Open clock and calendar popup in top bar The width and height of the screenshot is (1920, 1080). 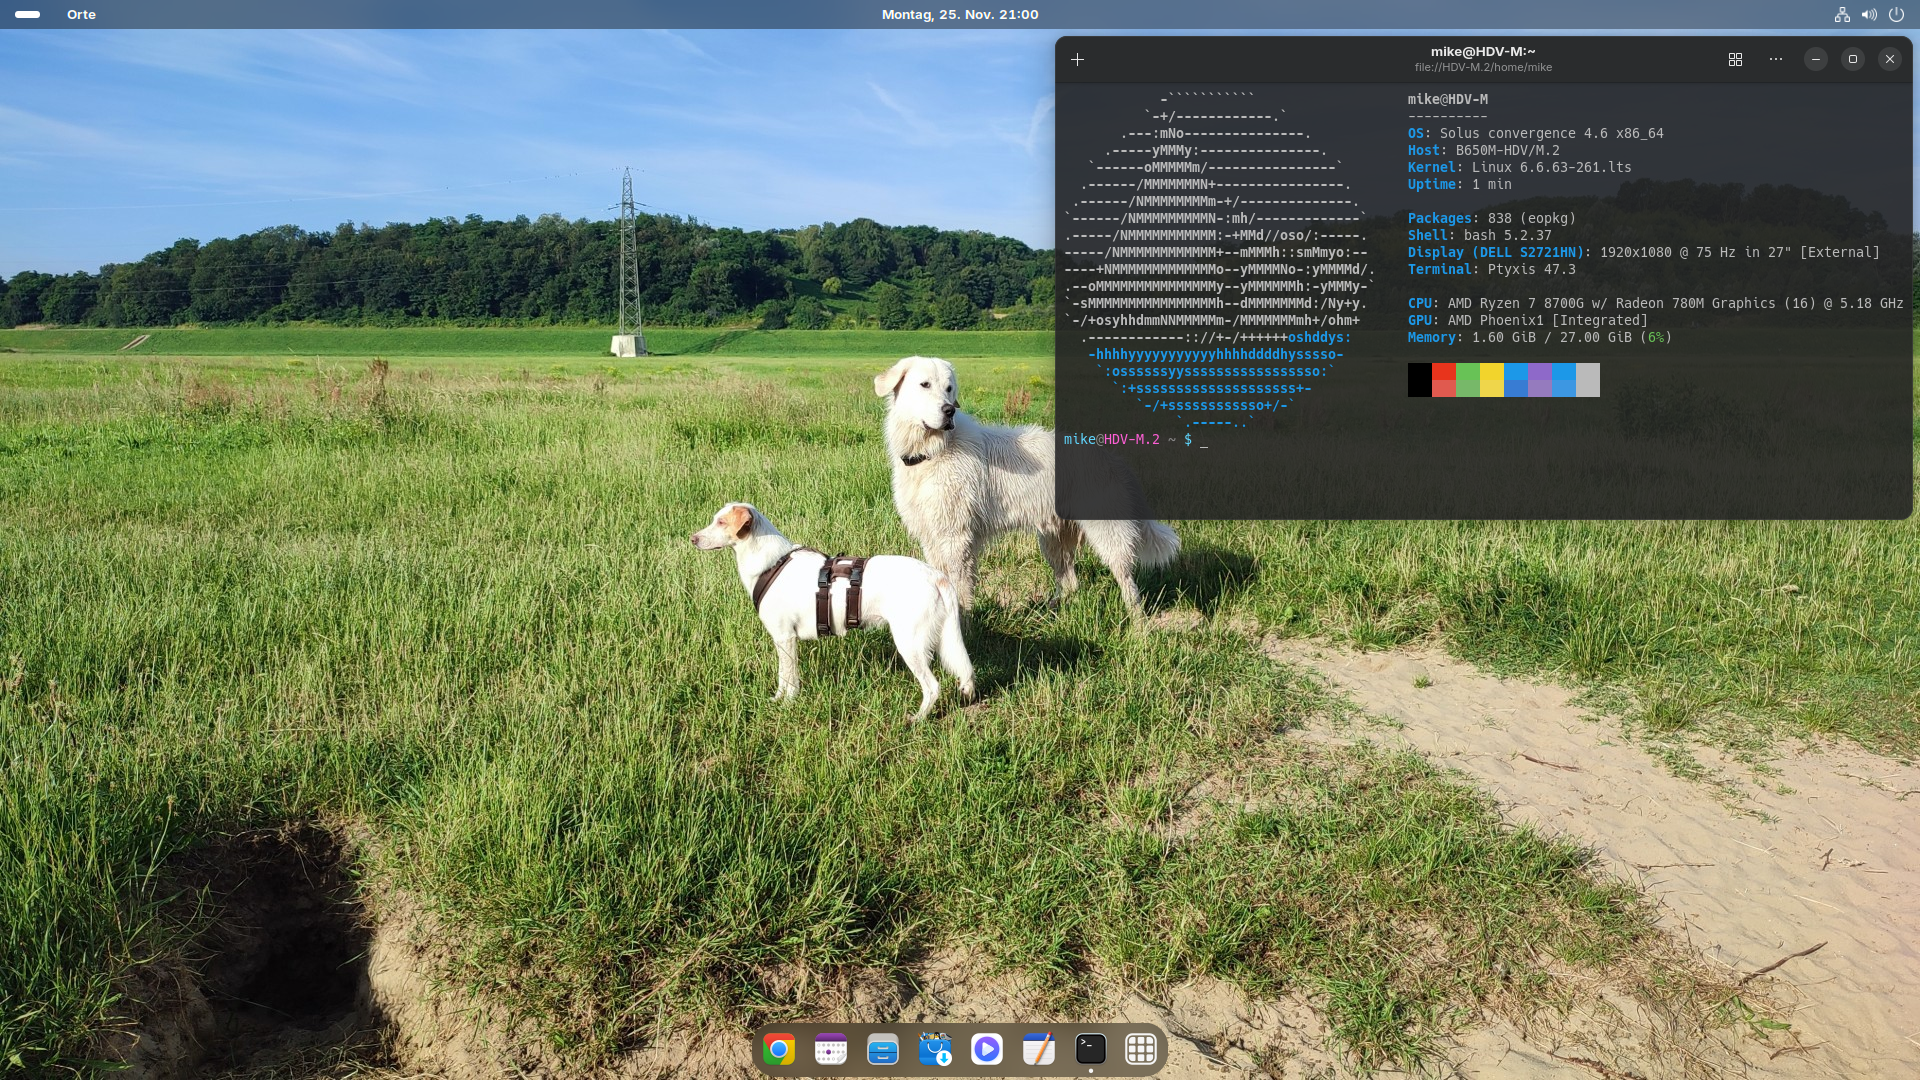click(960, 14)
